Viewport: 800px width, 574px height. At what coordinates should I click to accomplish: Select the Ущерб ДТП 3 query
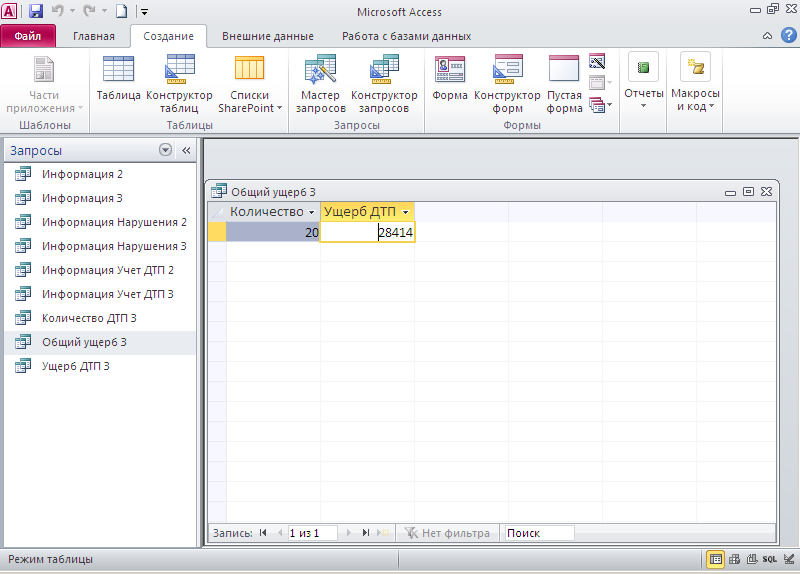(x=100, y=366)
